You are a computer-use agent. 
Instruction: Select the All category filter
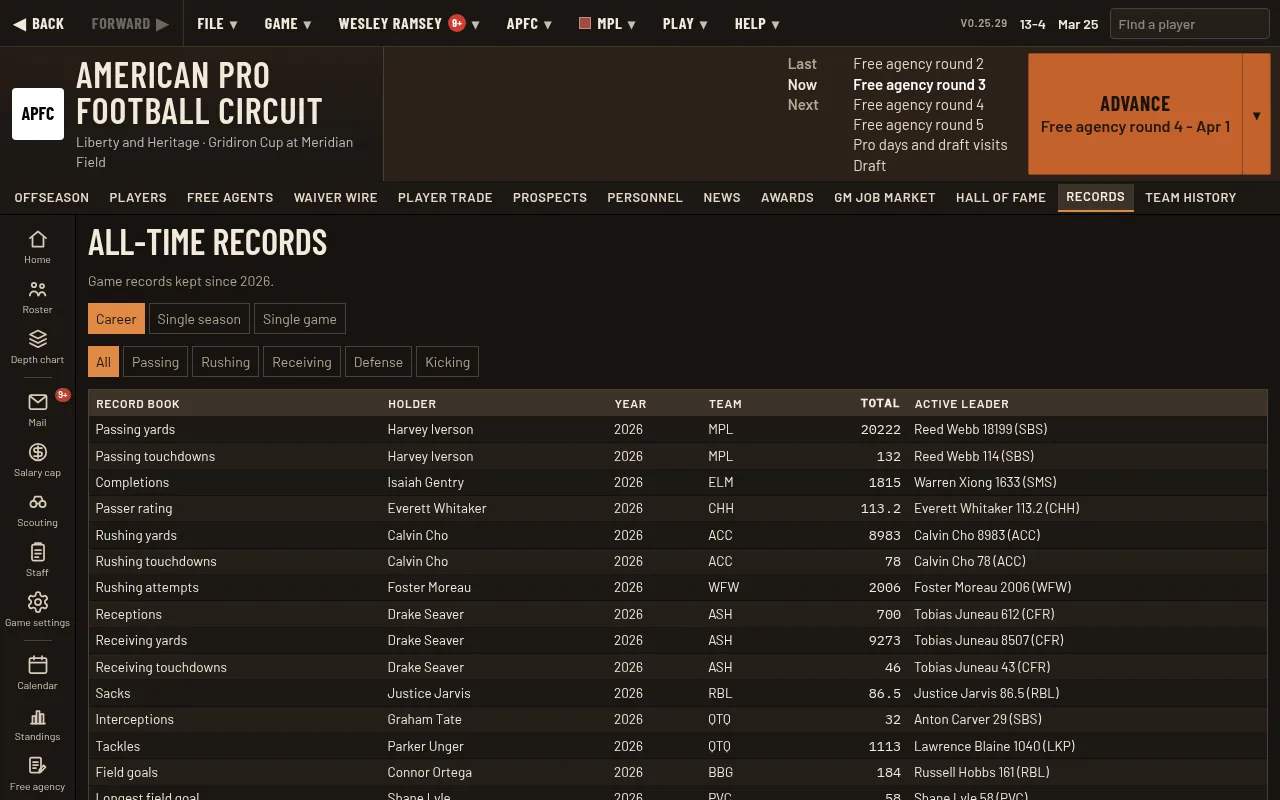click(104, 362)
